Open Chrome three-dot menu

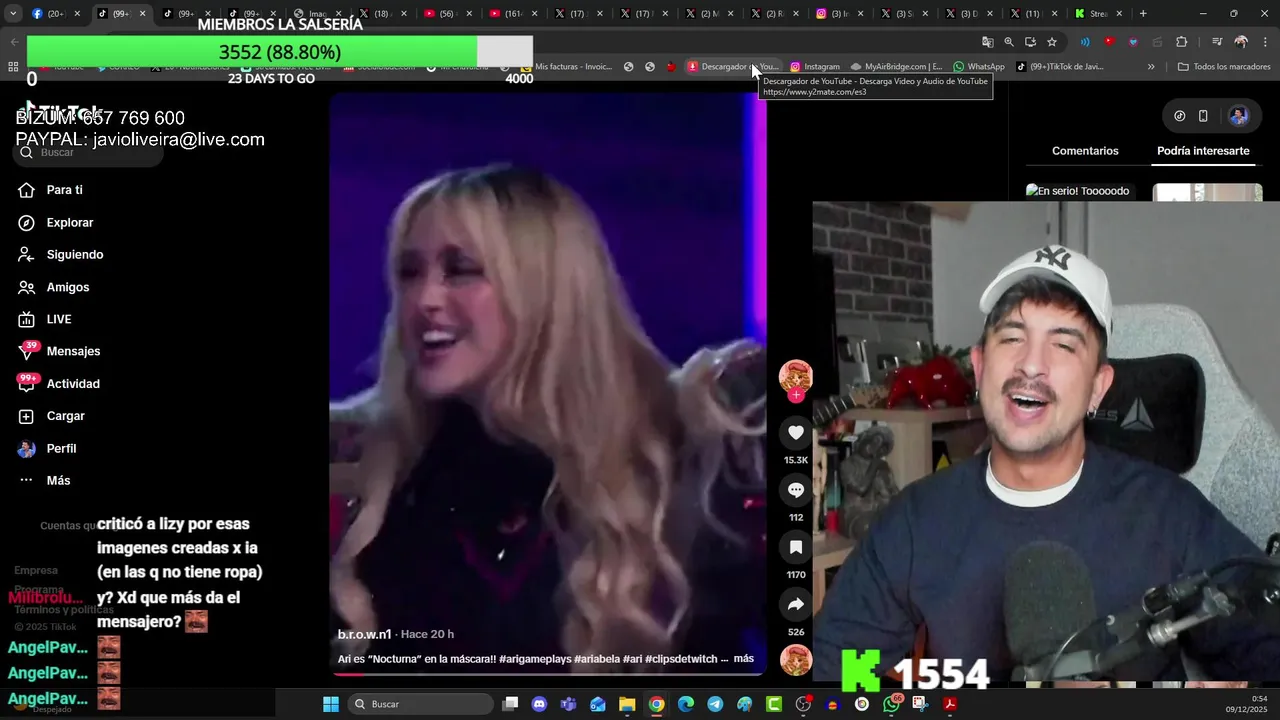click(1264, 42)
